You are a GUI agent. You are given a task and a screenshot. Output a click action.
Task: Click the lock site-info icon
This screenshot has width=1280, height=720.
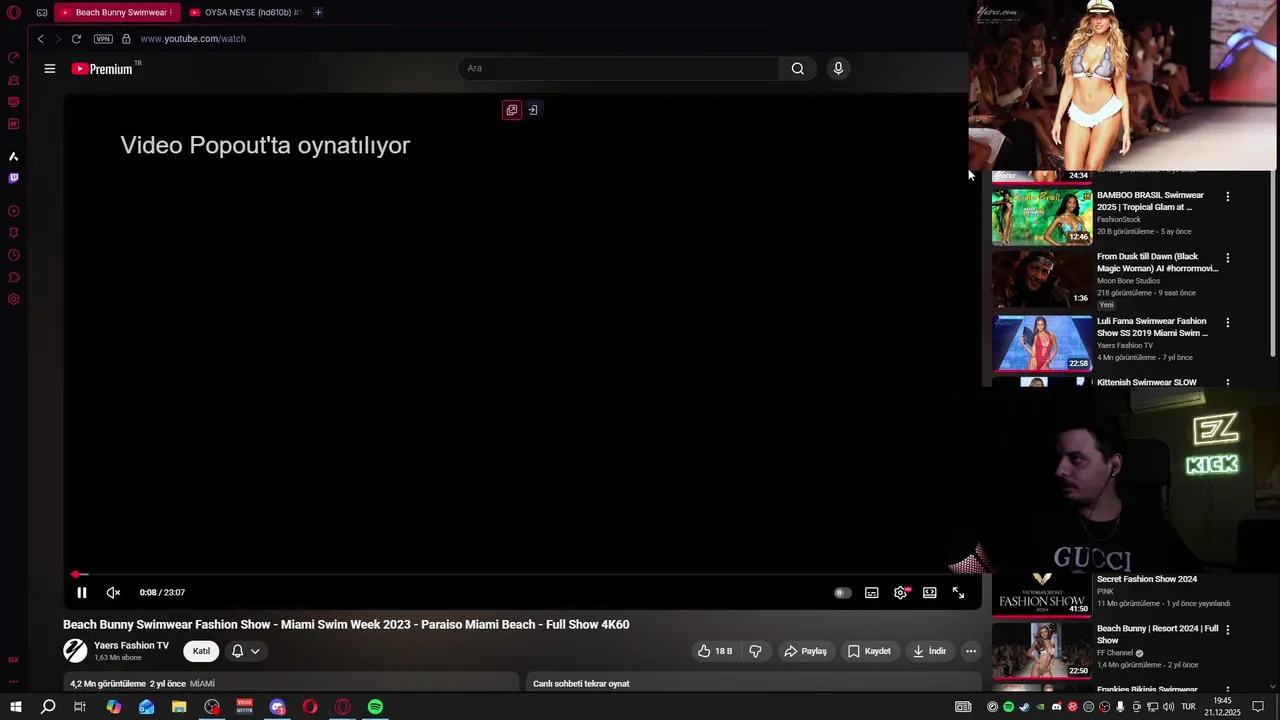click(126, 39)
